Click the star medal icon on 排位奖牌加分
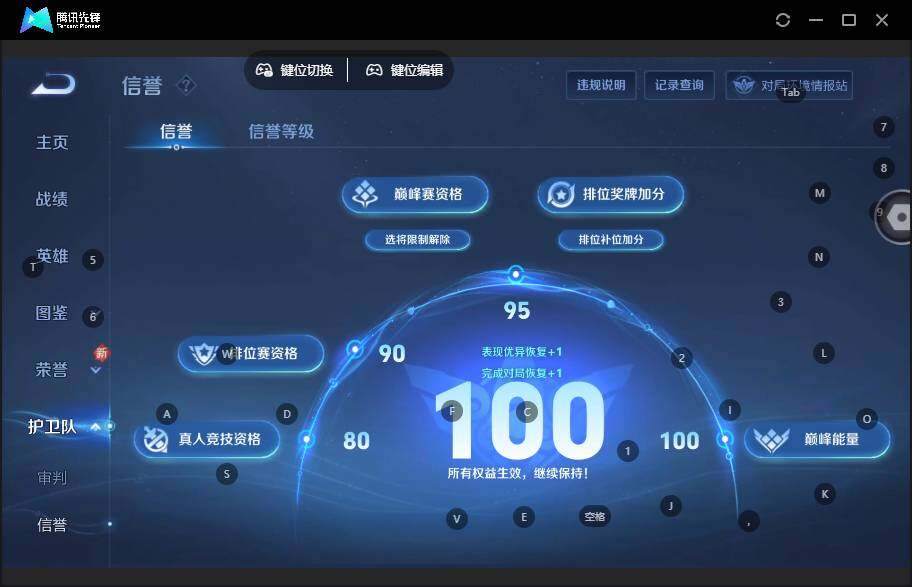Image resolution: width=912 pixels, height=587 pixels. (x=561, y=195)
